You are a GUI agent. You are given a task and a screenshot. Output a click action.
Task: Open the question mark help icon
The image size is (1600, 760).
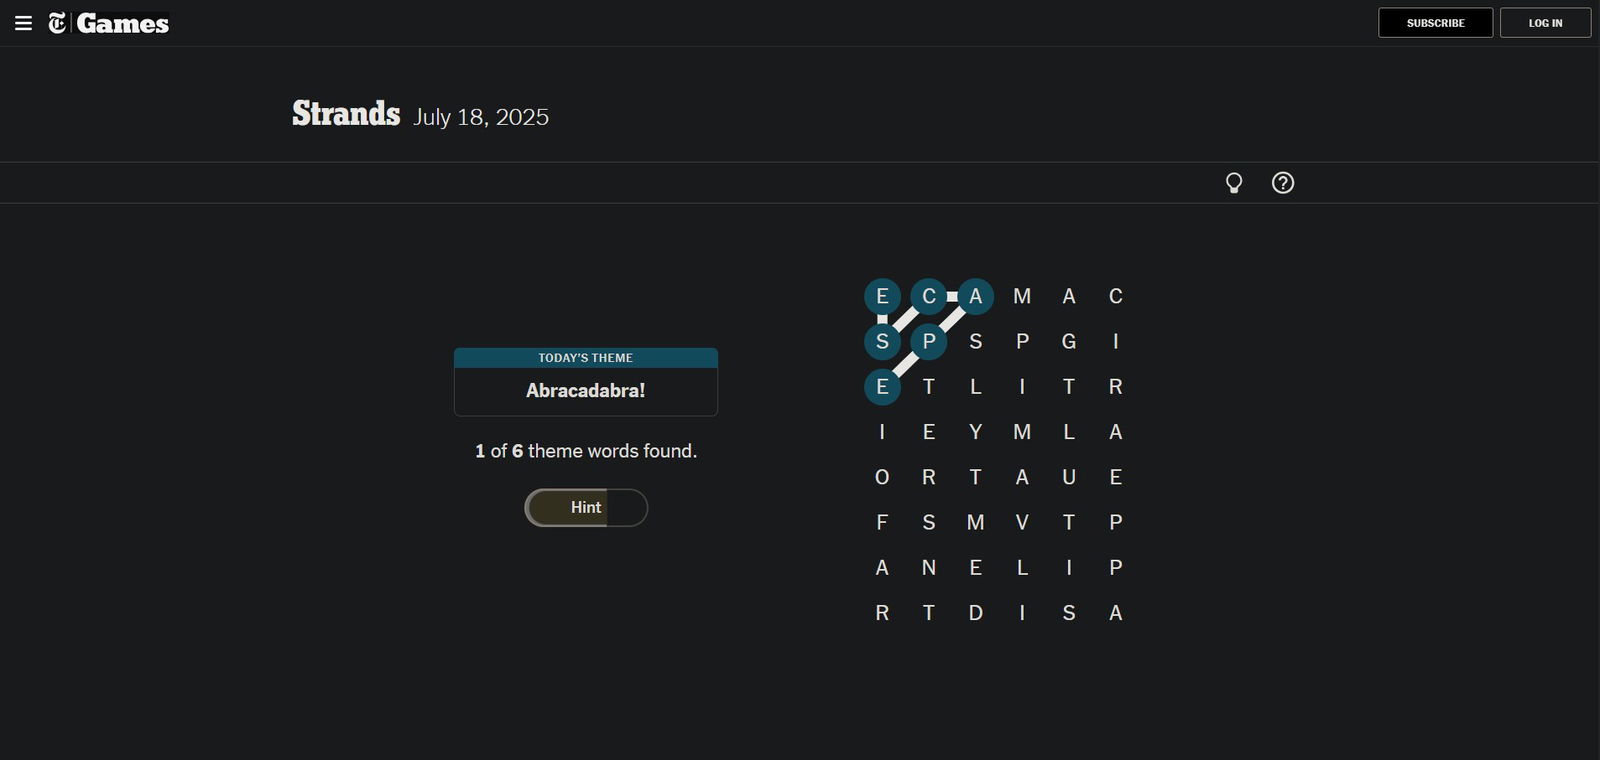click(1283, 183)
